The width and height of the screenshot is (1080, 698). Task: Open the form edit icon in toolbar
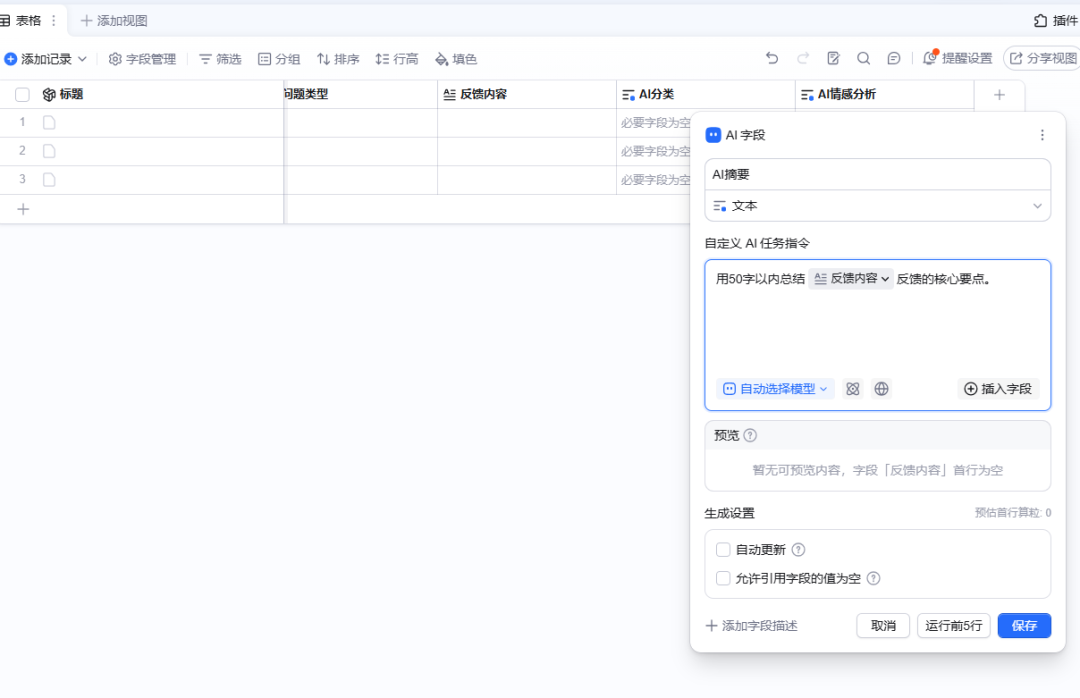pyautogui.click(x=833, y=59)
